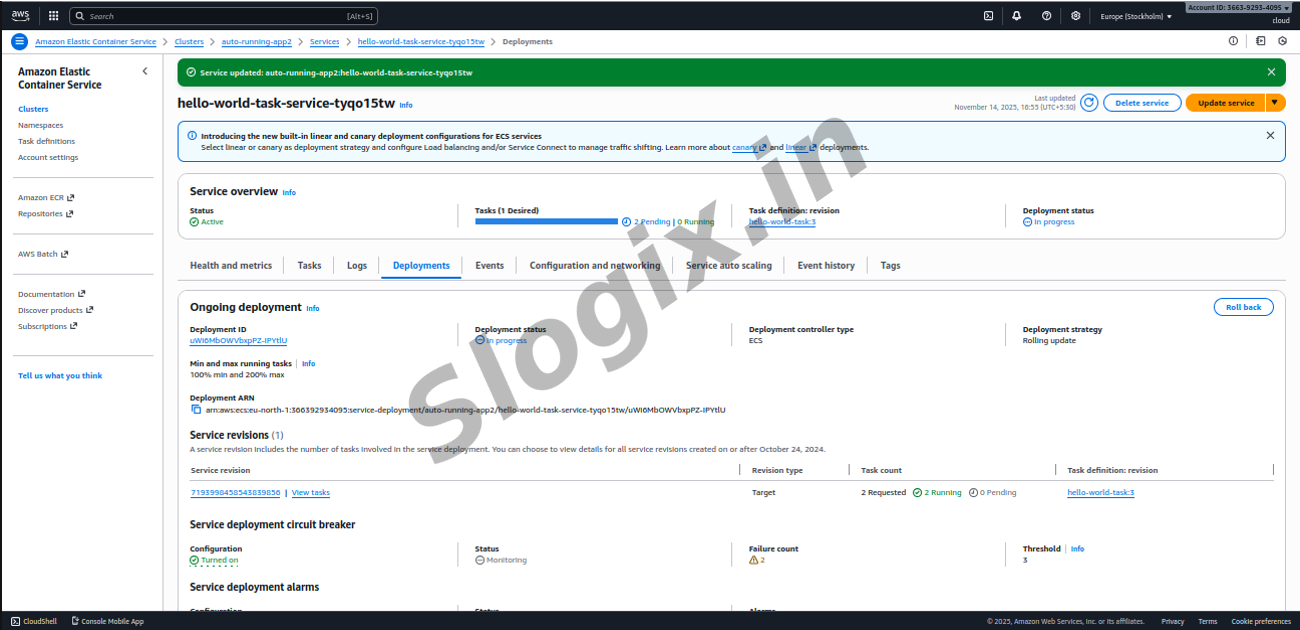The image size is (1300, 630).
Task: Open the View tasks link
Action: [x=310, y=492]
